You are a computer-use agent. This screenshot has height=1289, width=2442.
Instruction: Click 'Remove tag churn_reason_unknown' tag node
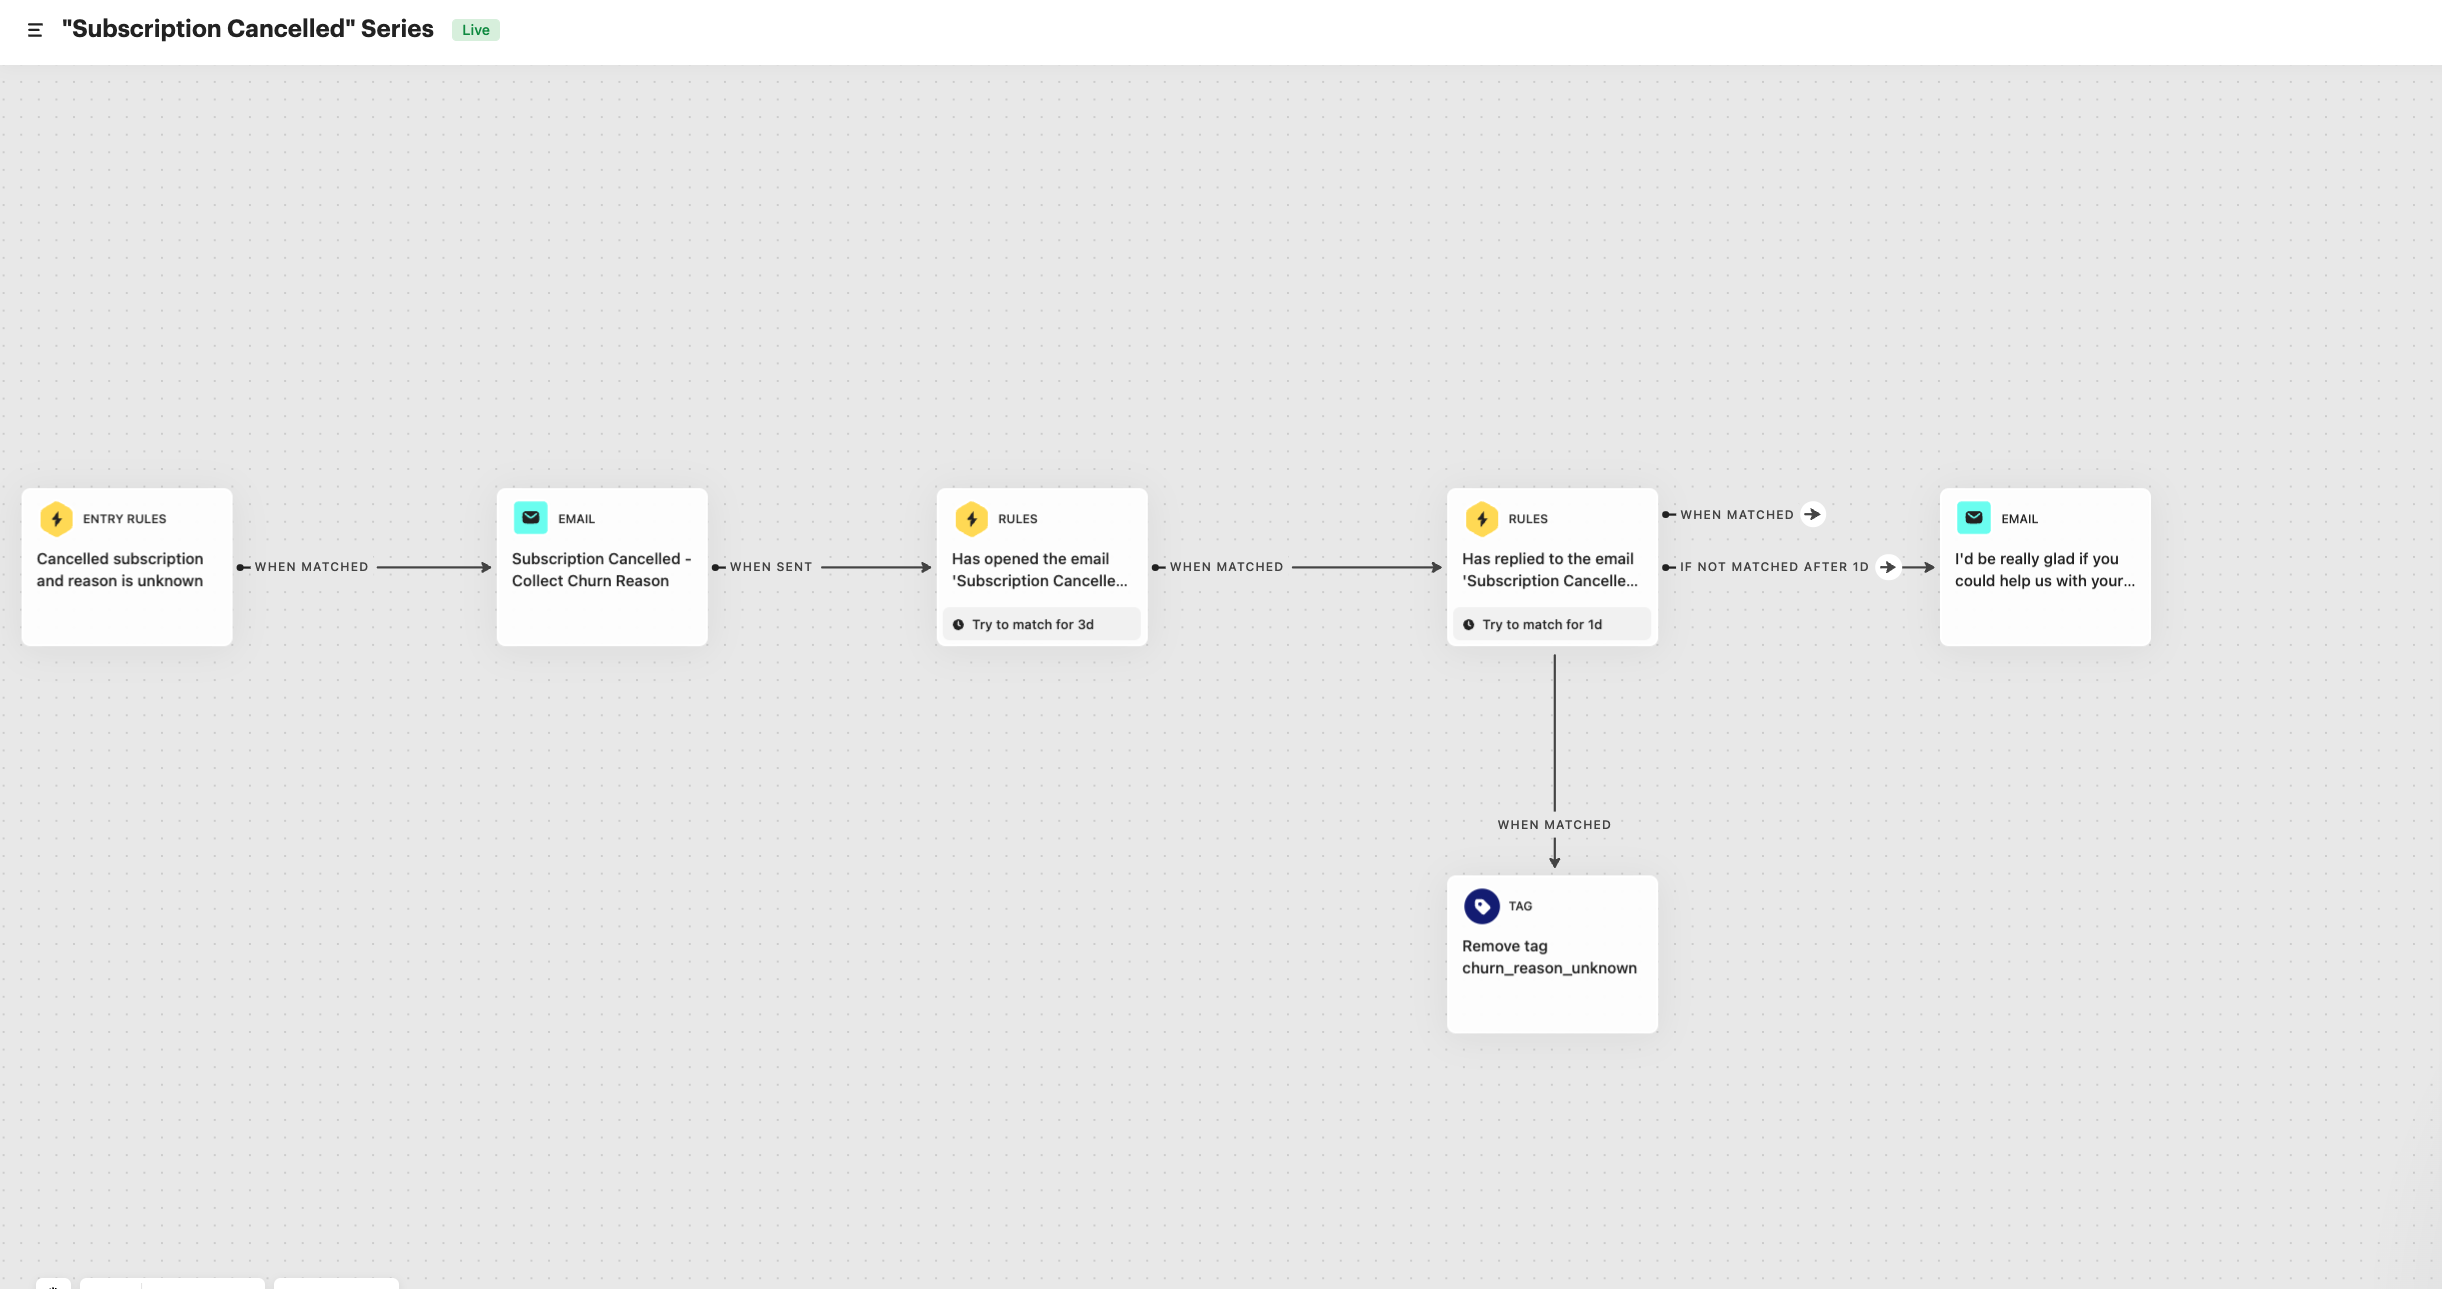pyautogui.click(x=1550, y=955)
